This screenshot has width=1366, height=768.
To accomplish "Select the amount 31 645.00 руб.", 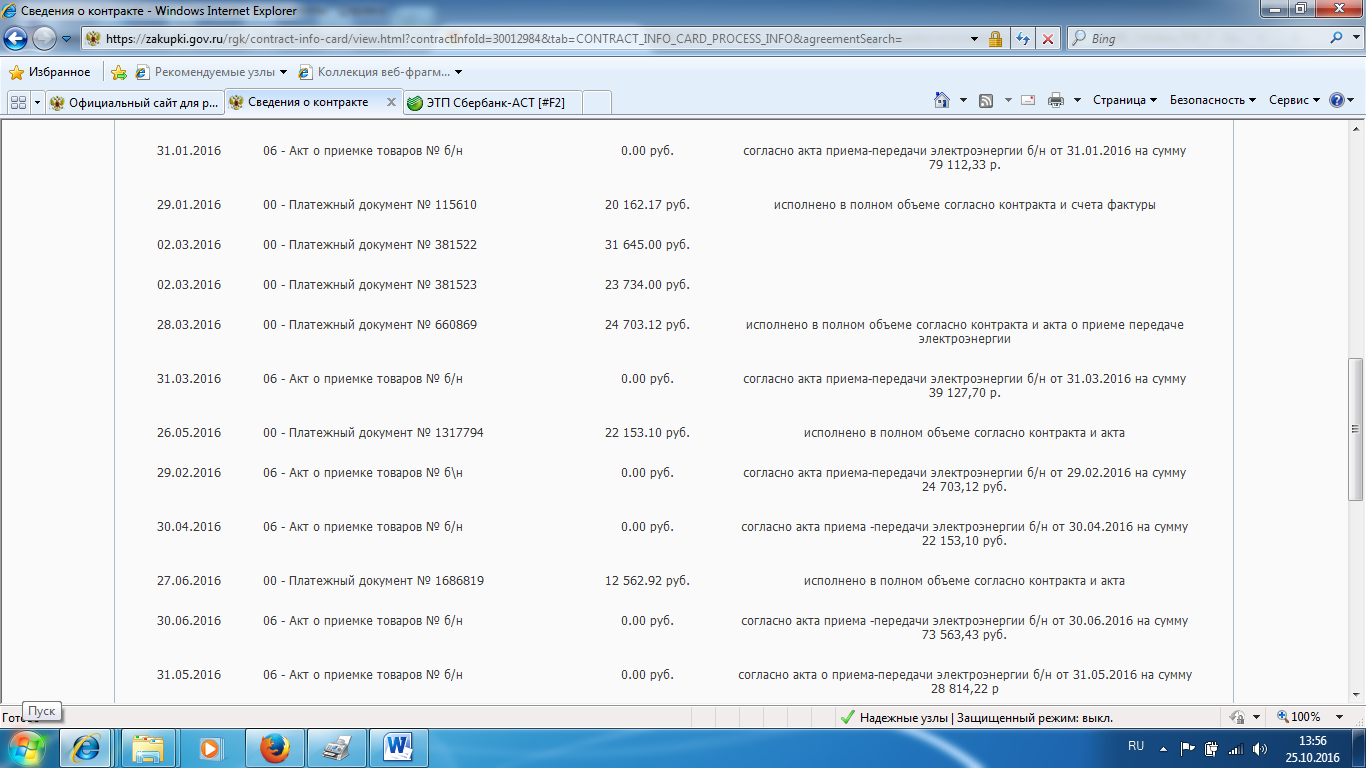I will point(647,245).
